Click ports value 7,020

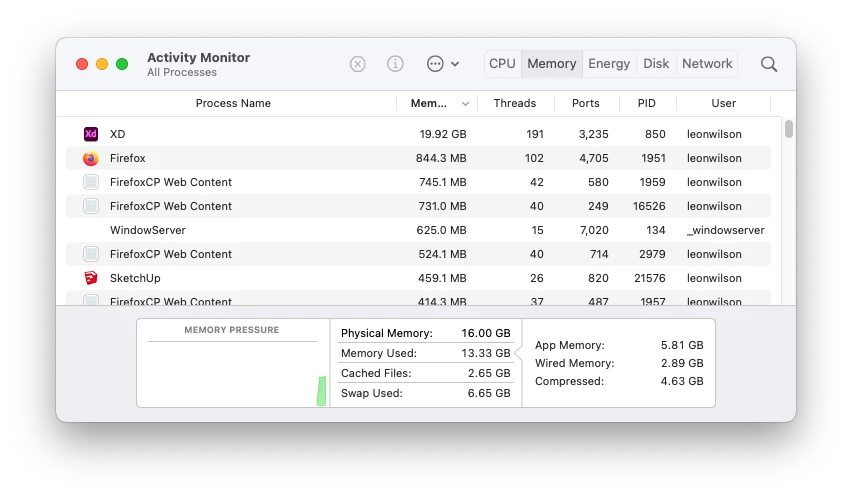pyautogui.click(x=594, y=230)
